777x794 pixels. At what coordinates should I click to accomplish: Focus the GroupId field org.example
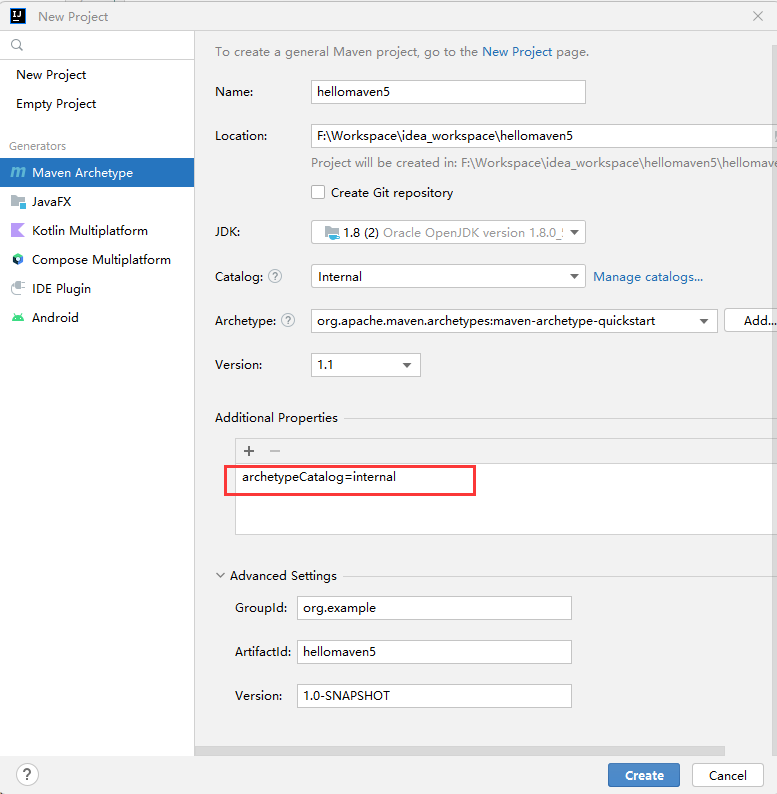[x=434, y=608]
